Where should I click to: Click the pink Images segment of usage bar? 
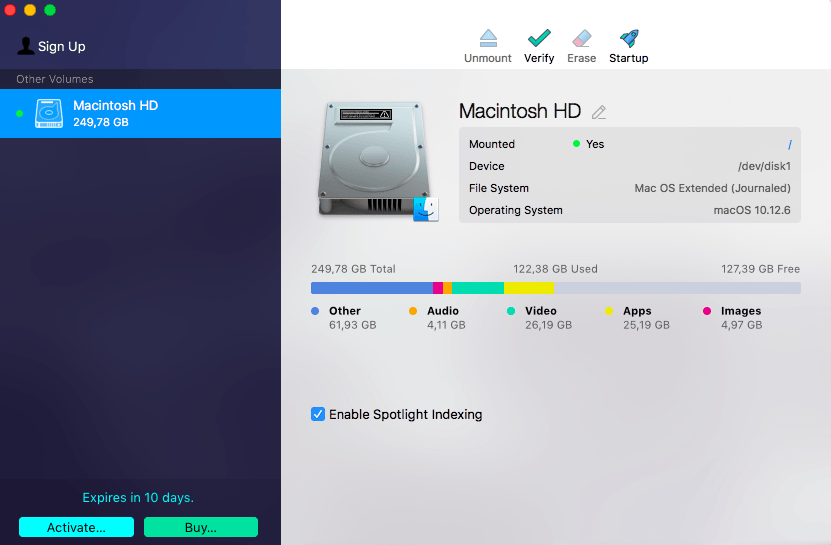coord(438,288)
